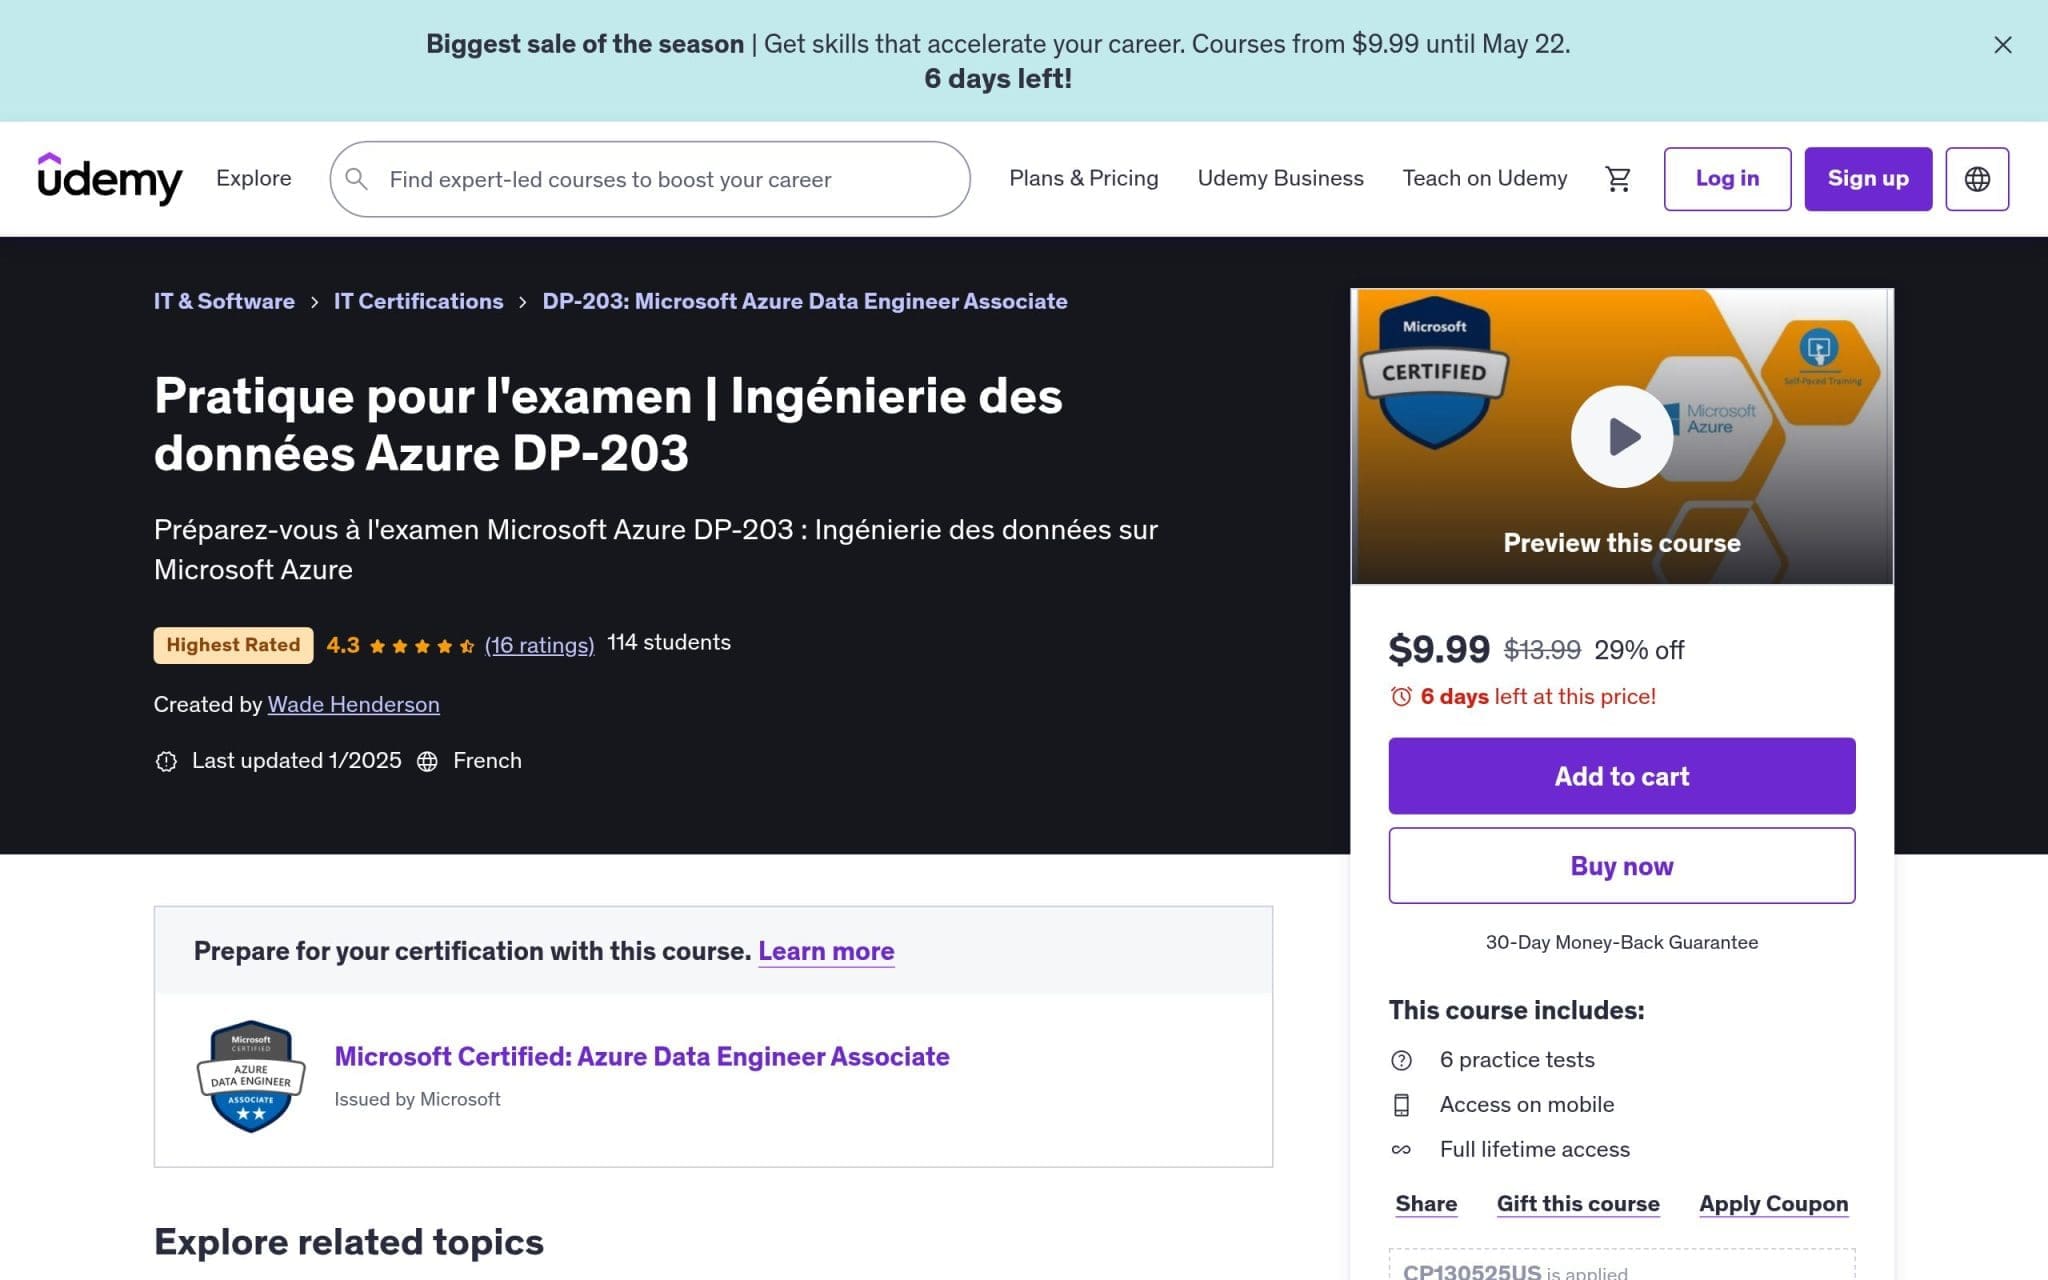Open the Explore menu
Viewport: 2048px width, 1280px height.
point(254,178)
